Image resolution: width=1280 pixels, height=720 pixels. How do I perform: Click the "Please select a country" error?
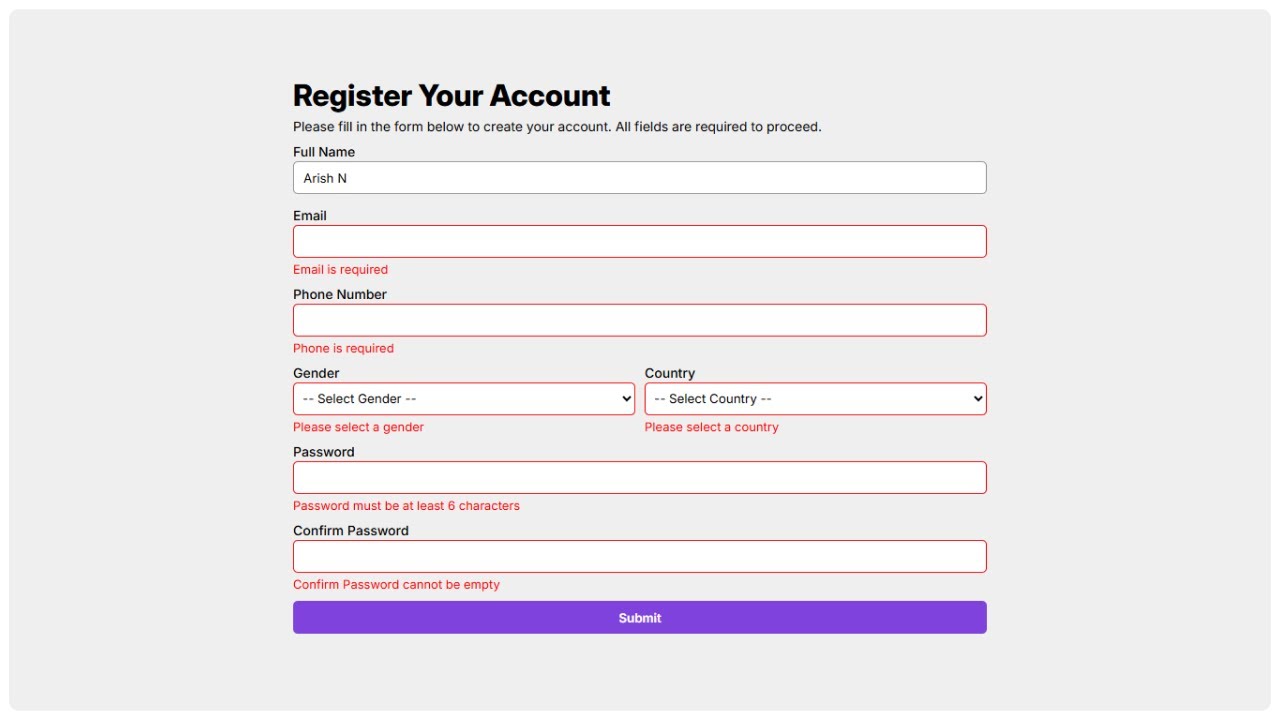point(711,427)
